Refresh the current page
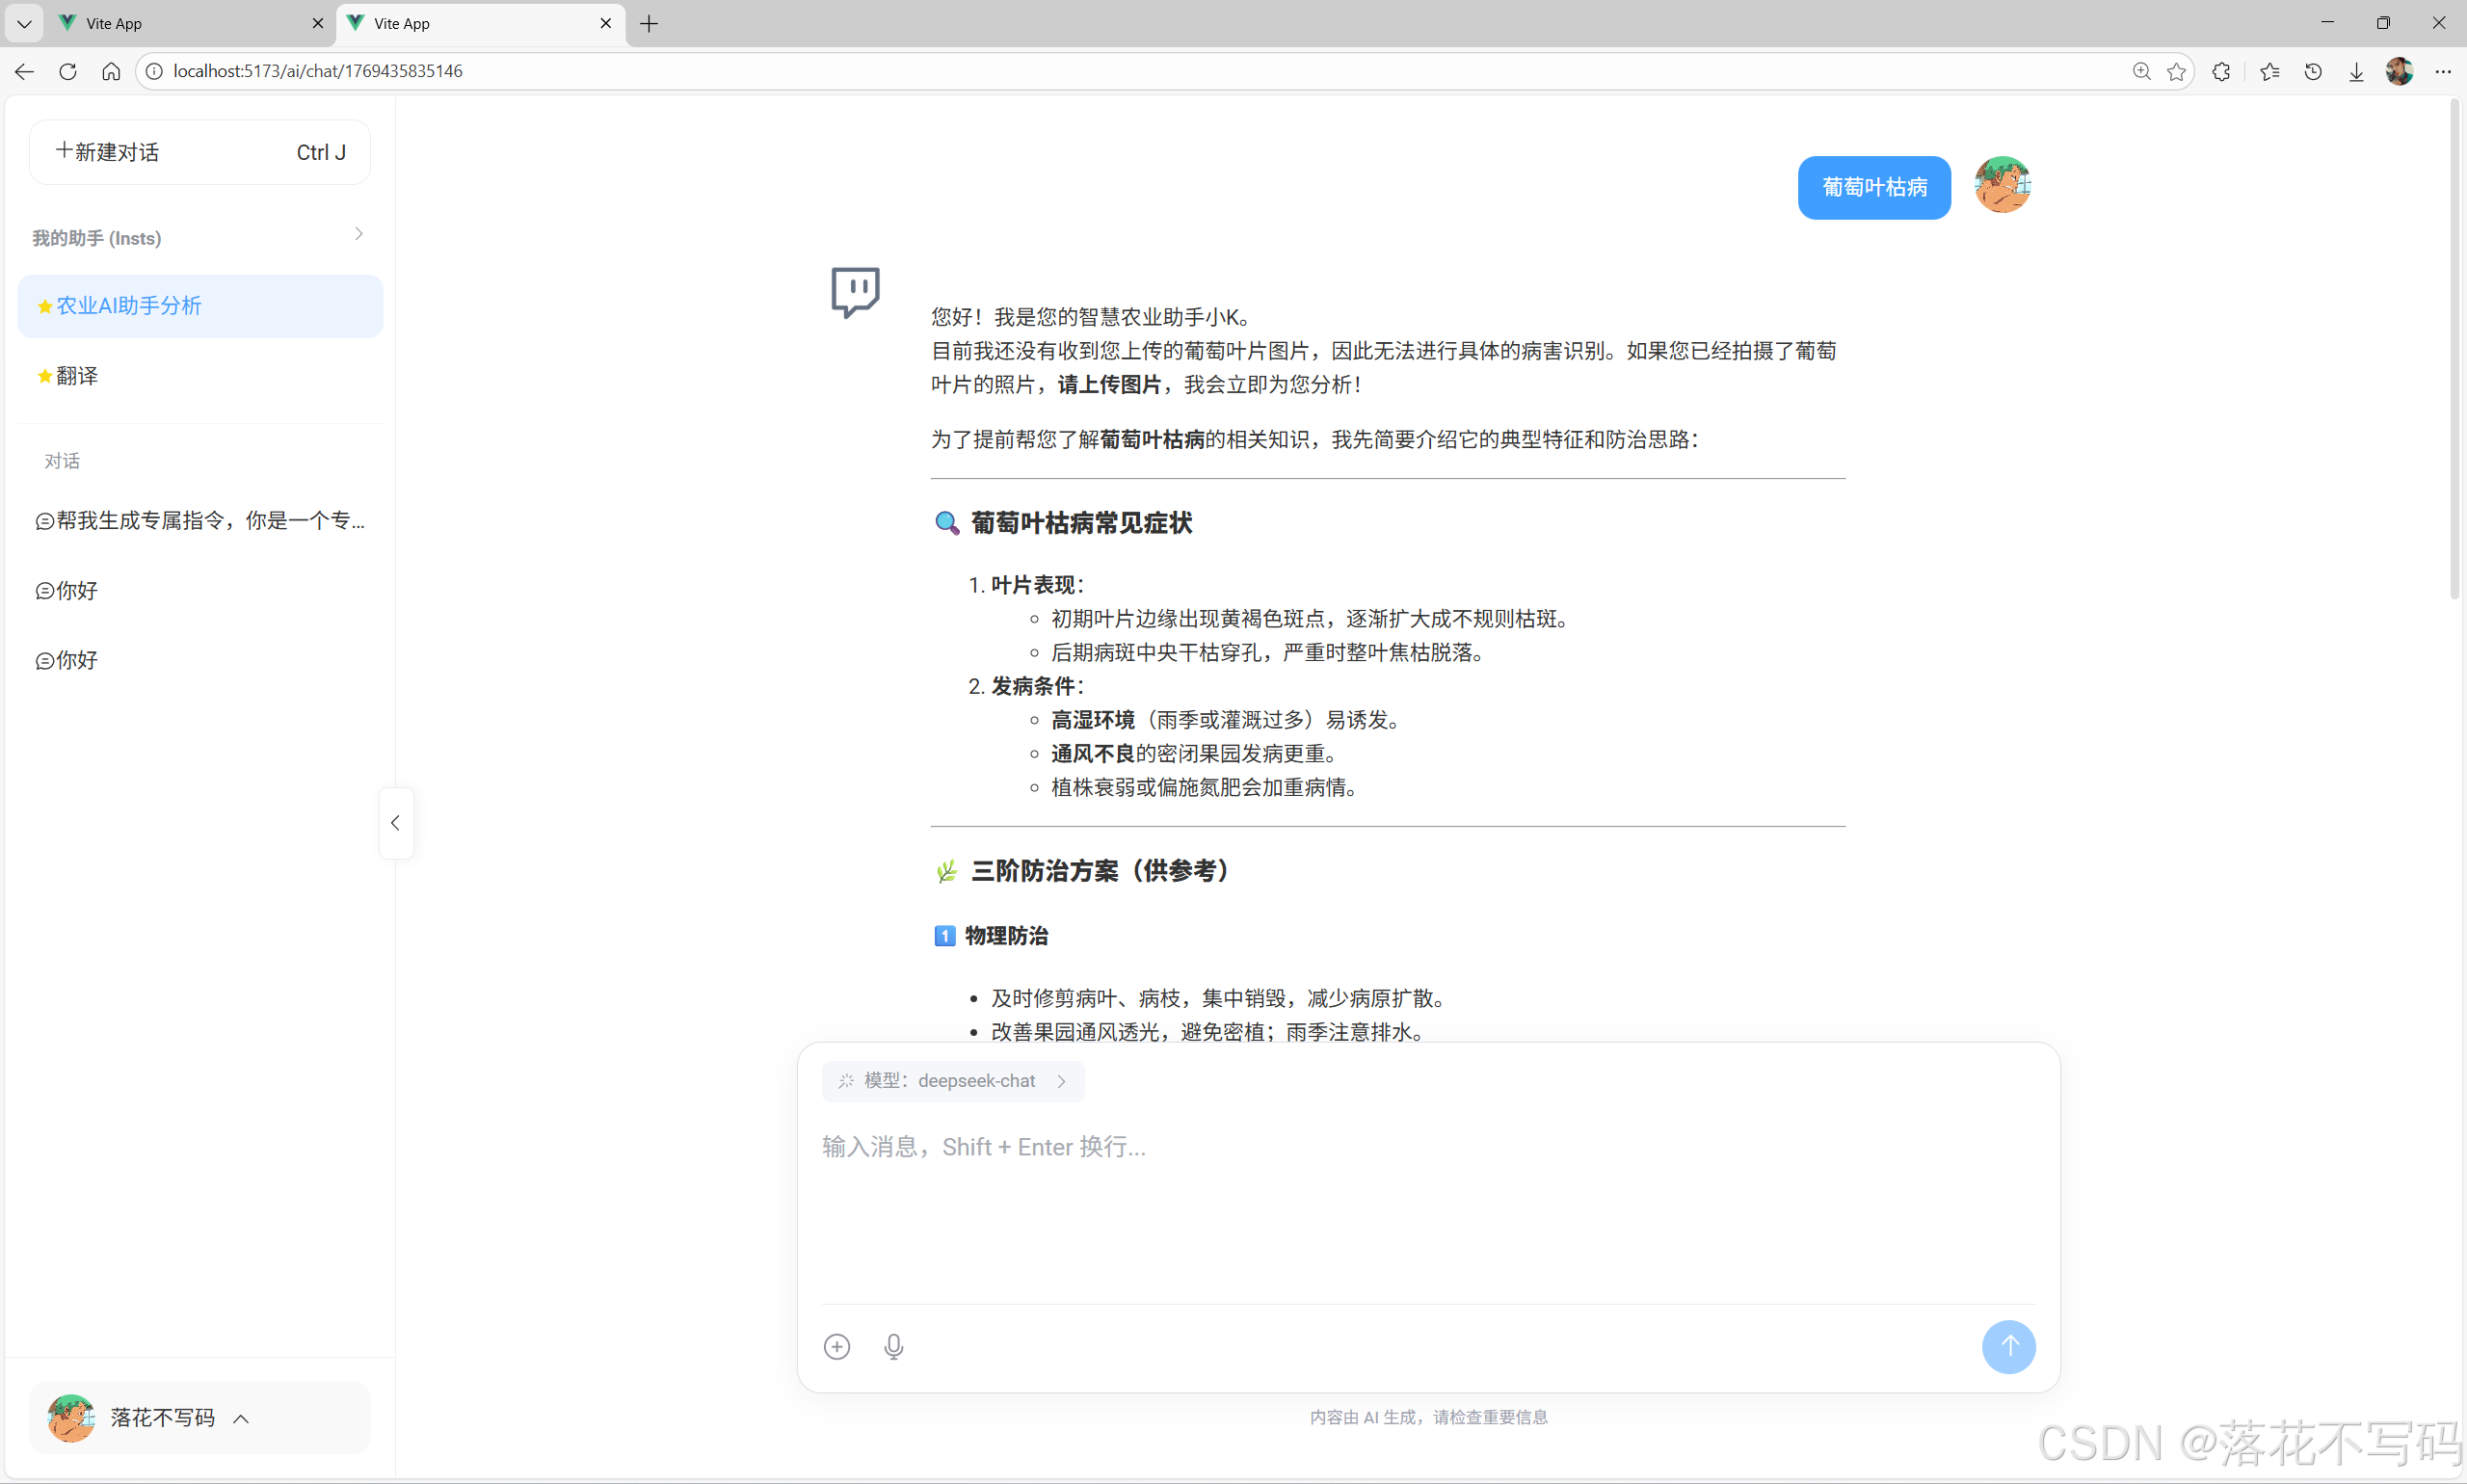 67,71
